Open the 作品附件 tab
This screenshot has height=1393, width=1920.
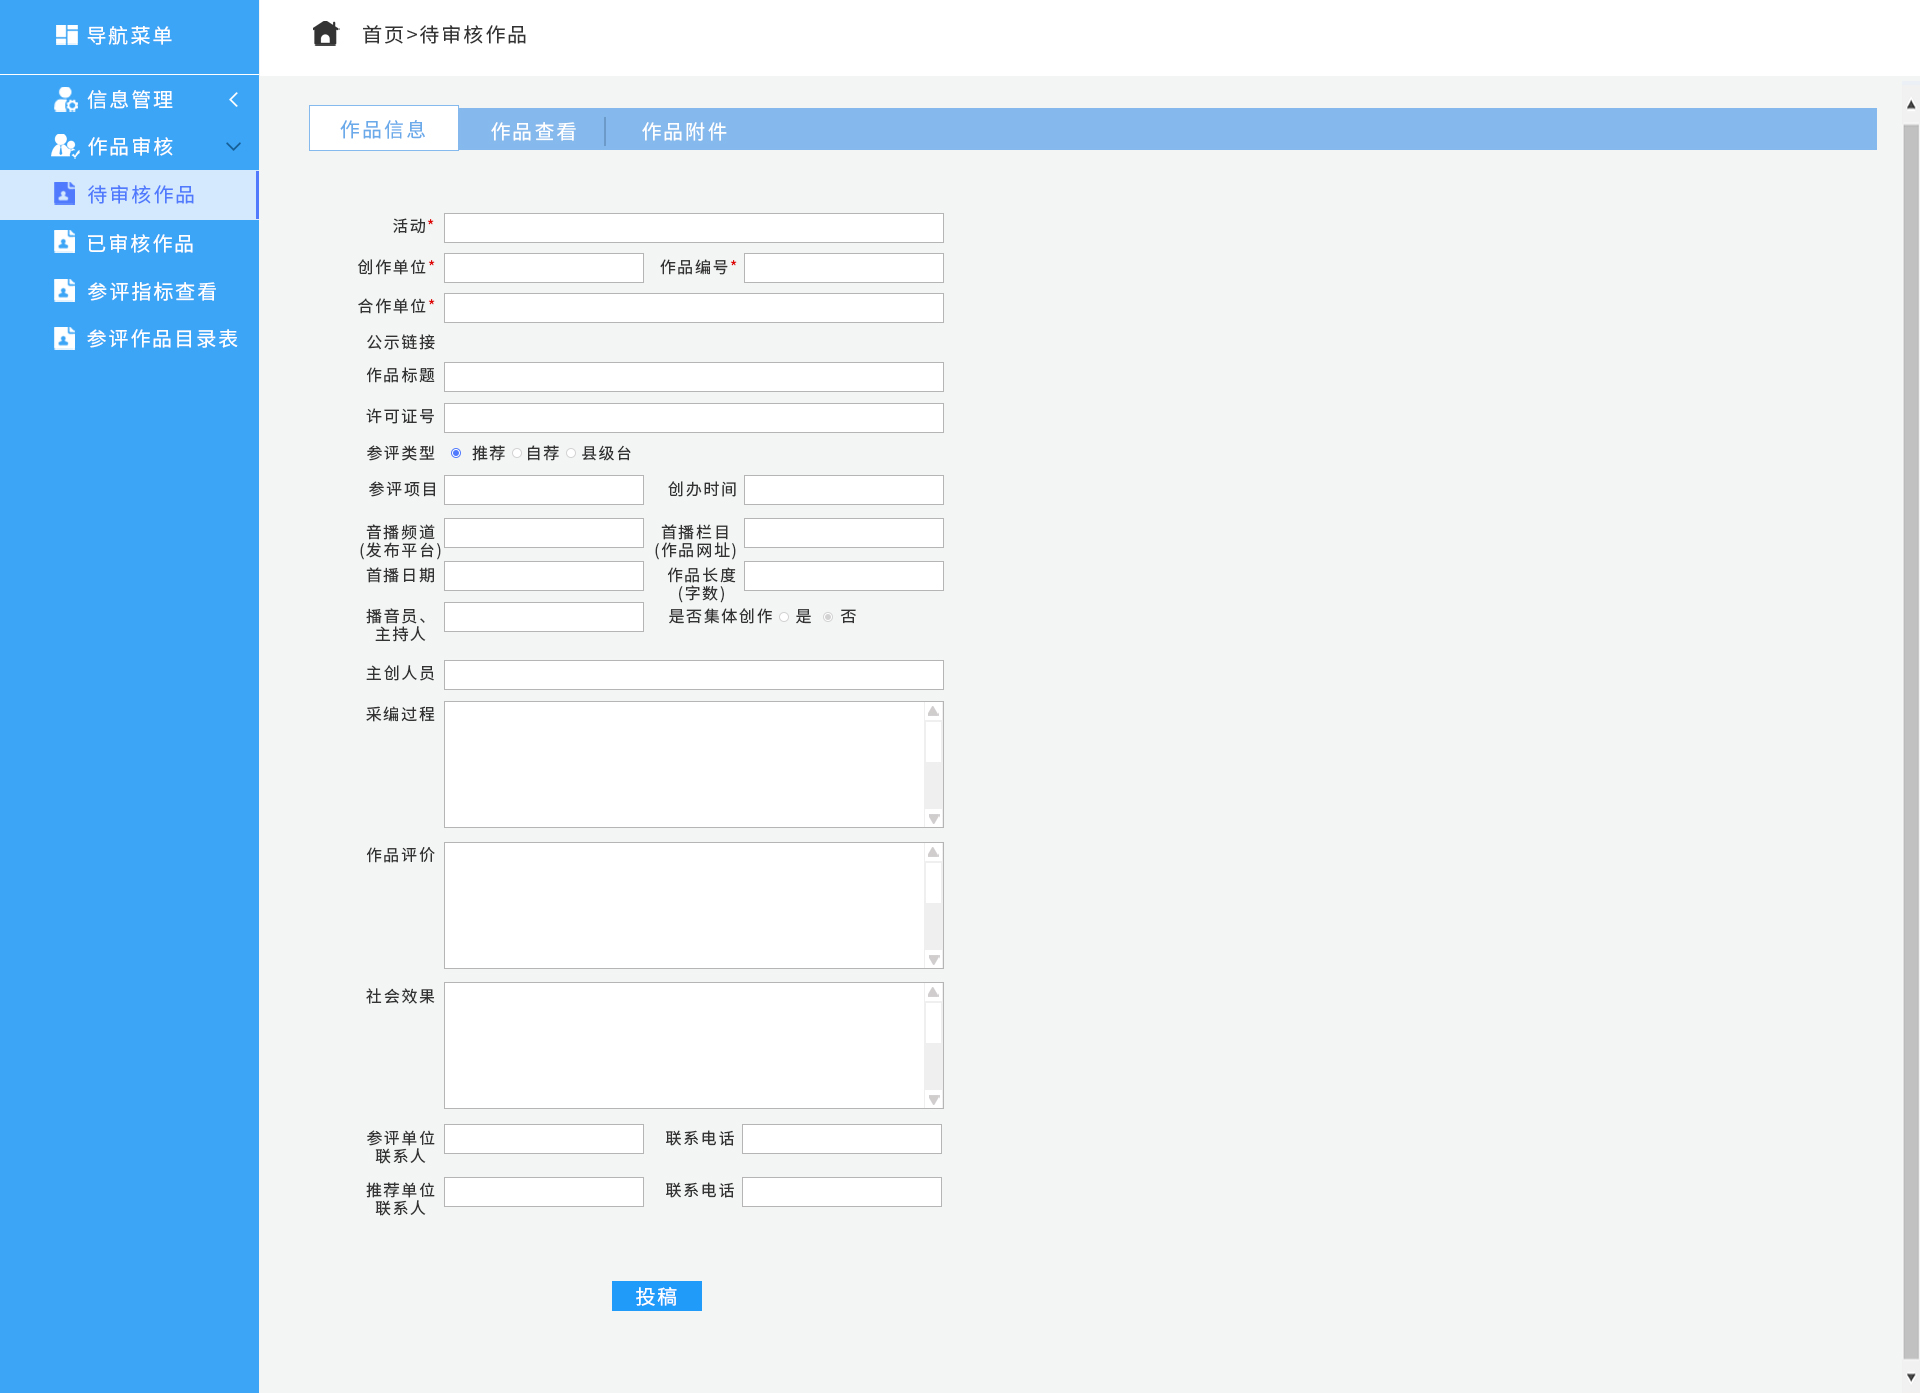click(684, 131)
